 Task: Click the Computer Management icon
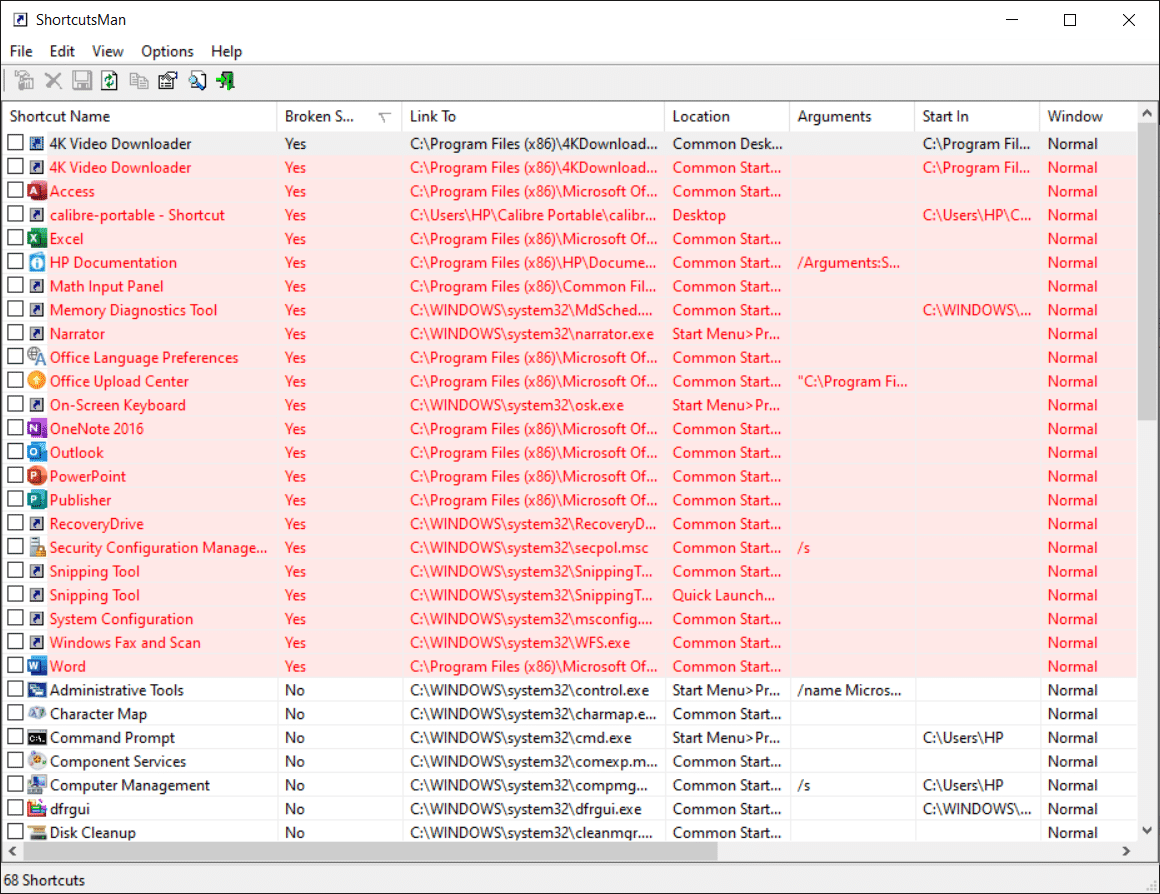pyautogui.click(x=36, y=784)
